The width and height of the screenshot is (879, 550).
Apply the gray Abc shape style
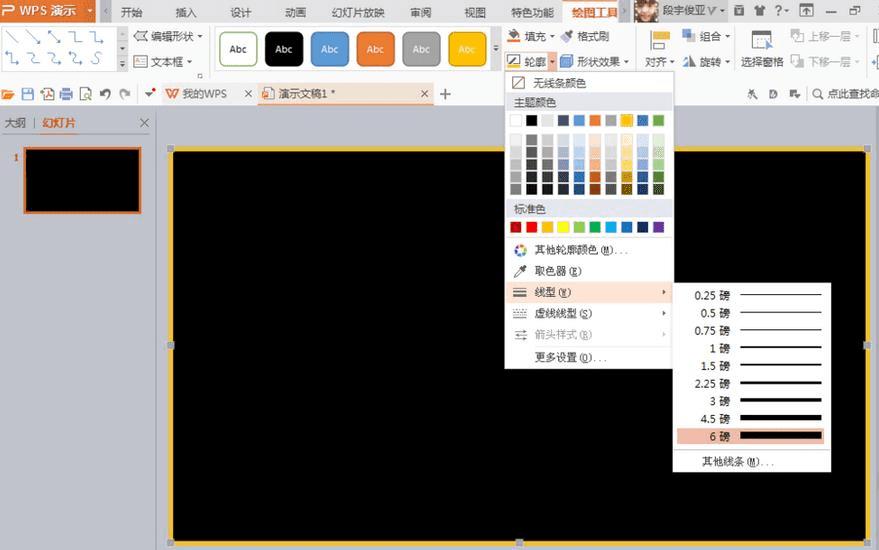pyautogui.click(x=421, y=49)
